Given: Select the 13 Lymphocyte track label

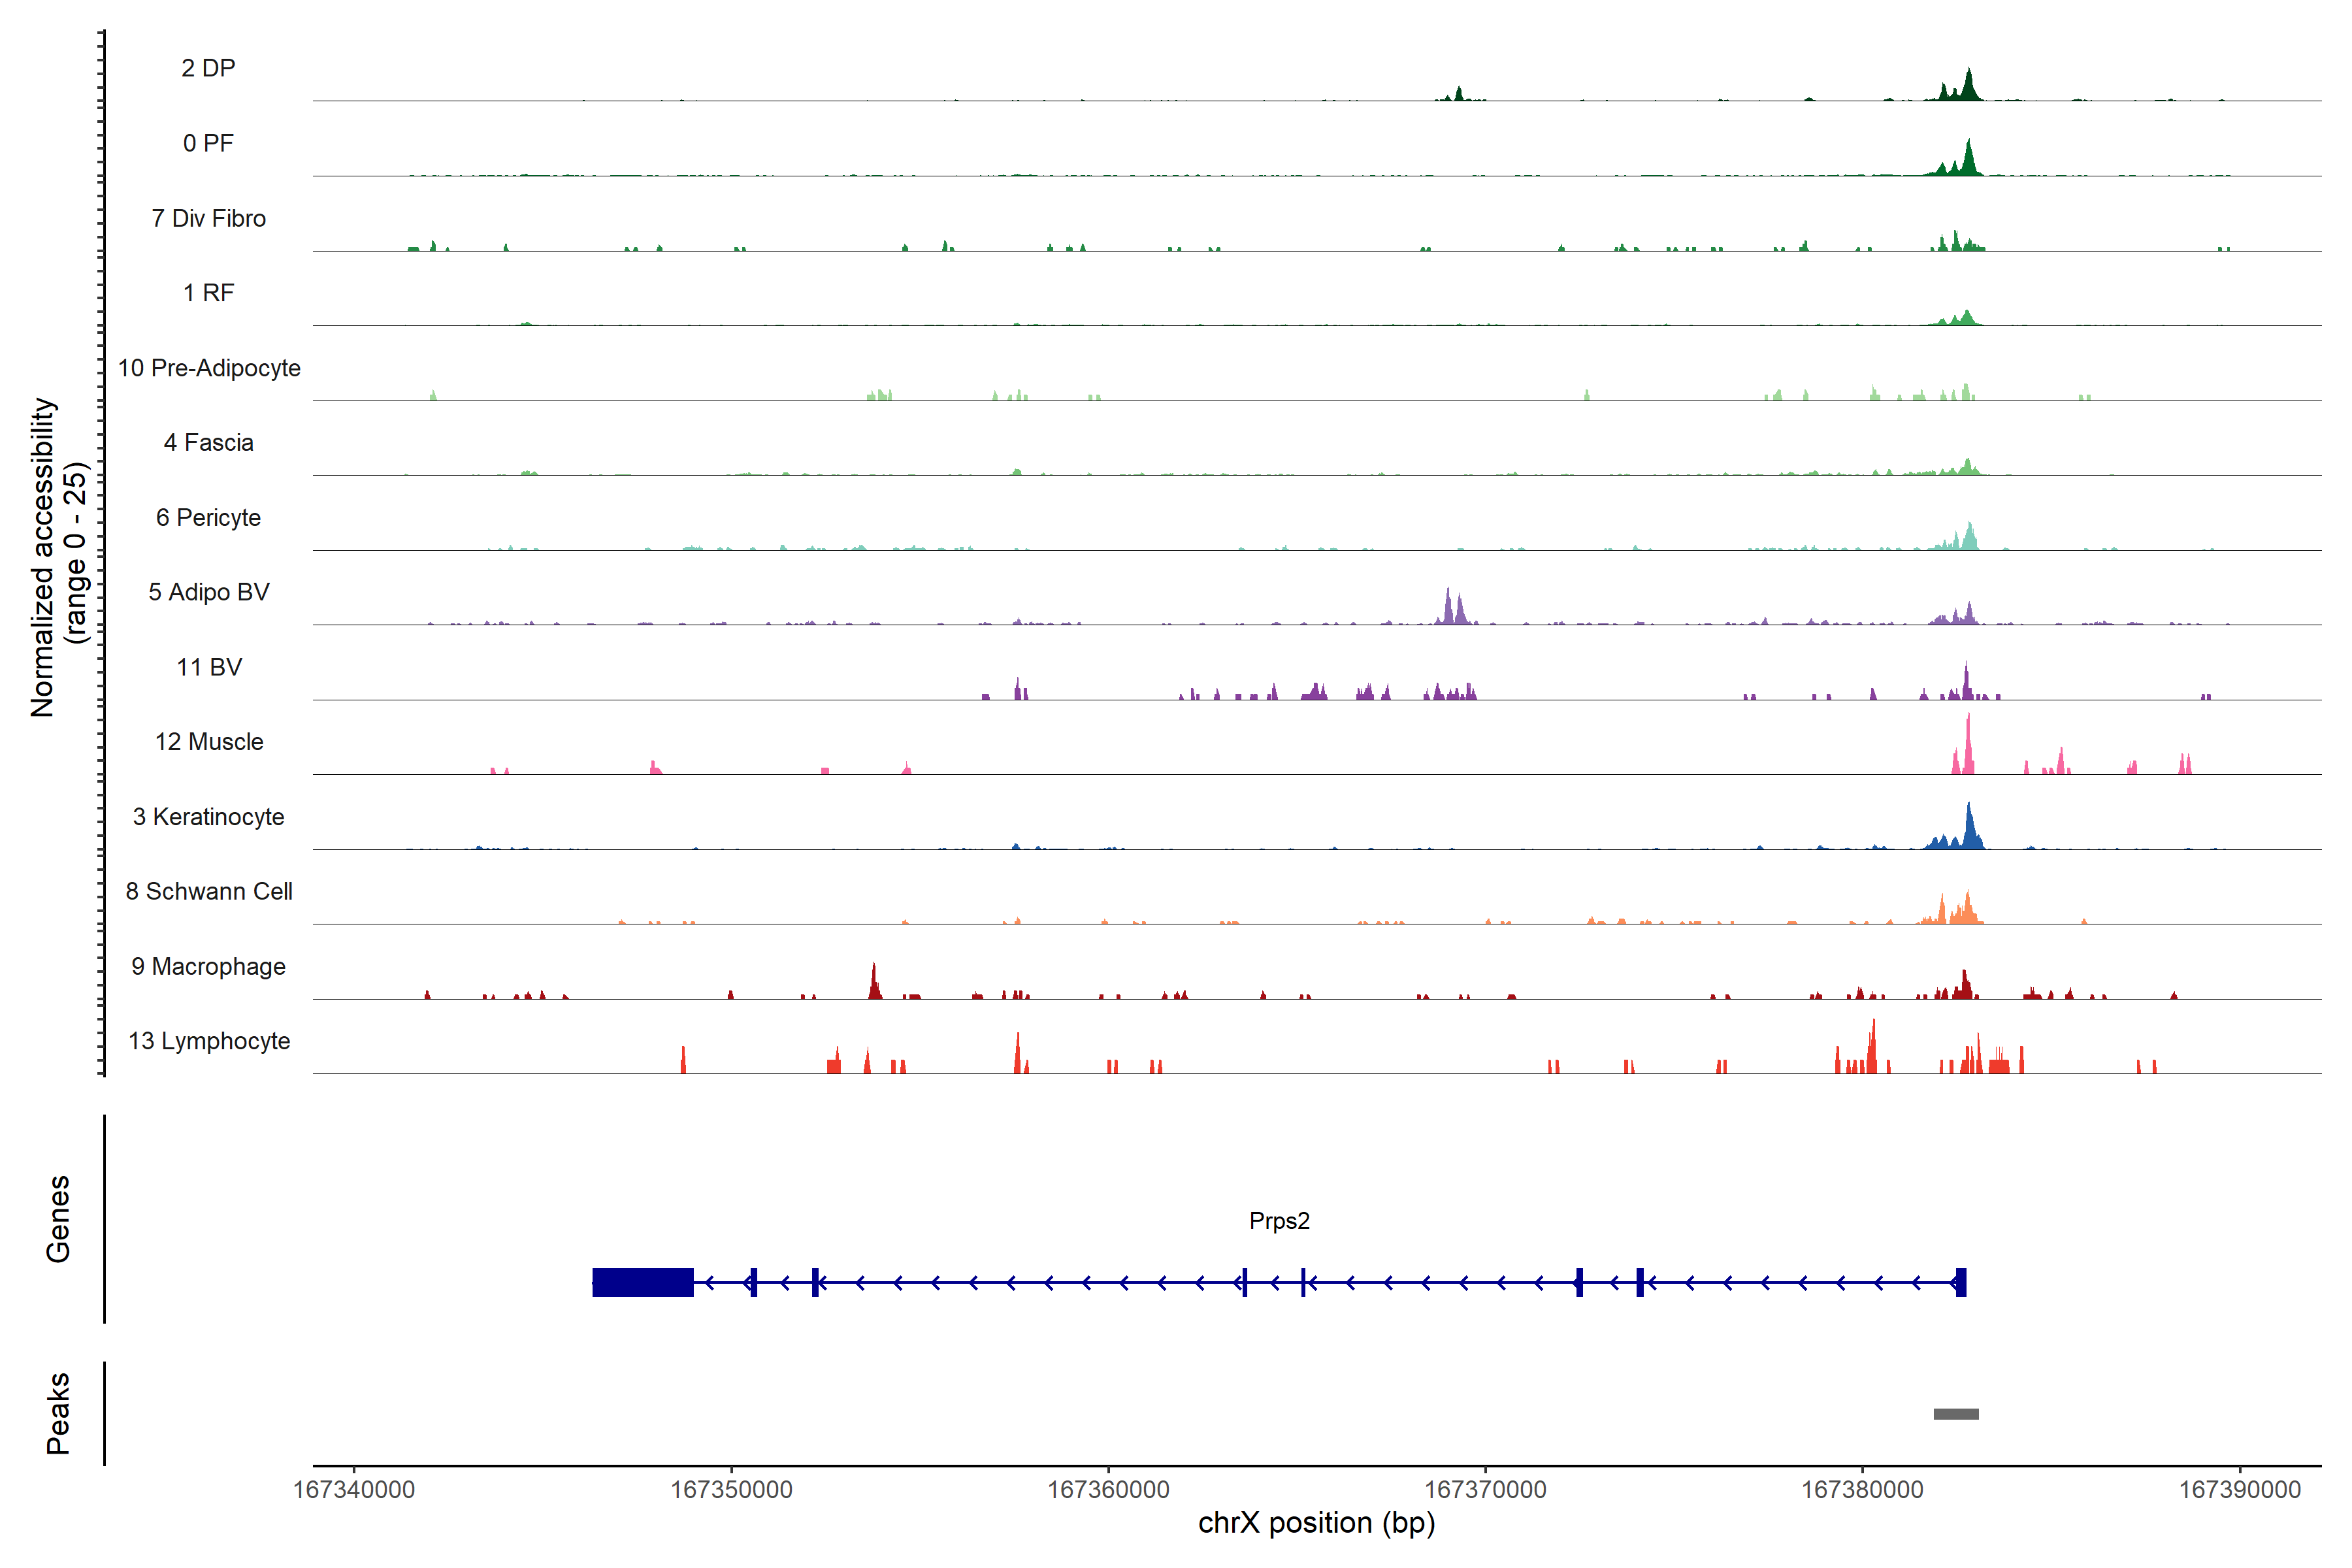Looking at the screenshot, I should pos(209,1041).
